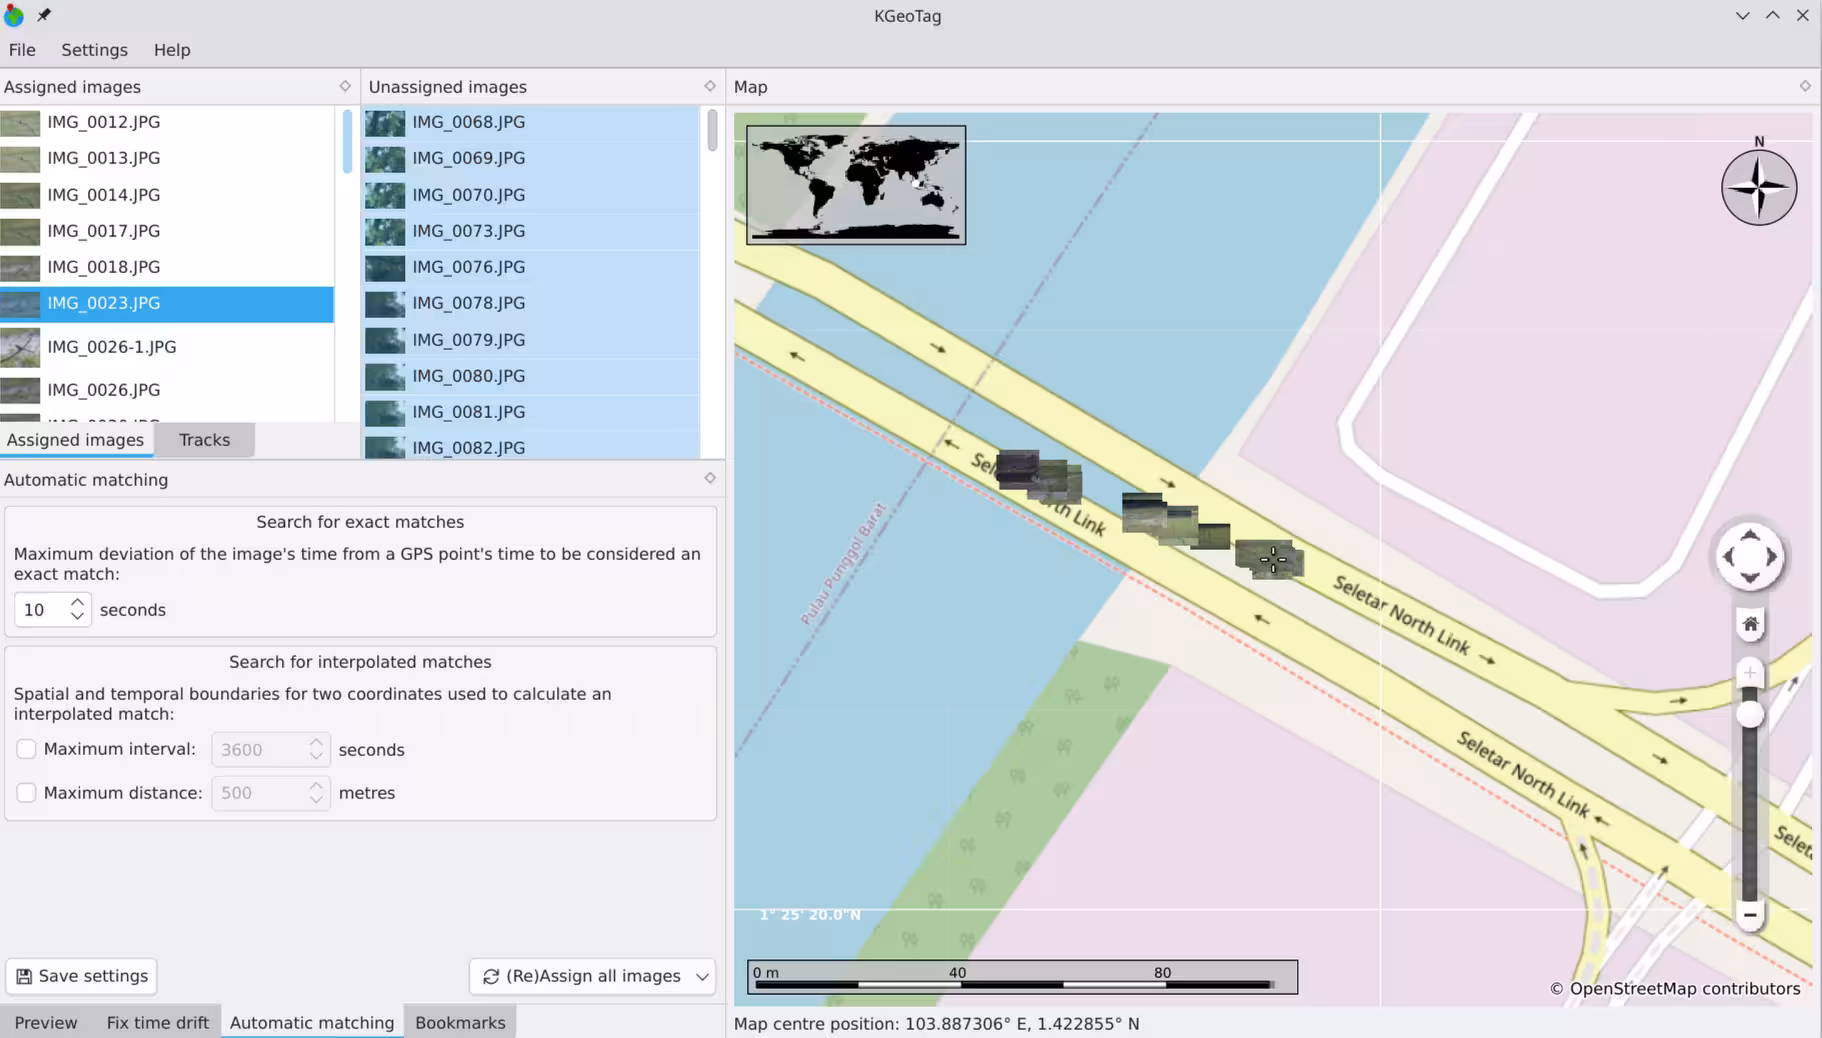Switch to the Fix time drift tab
1822x1038 pixels.
[158, 1023]
